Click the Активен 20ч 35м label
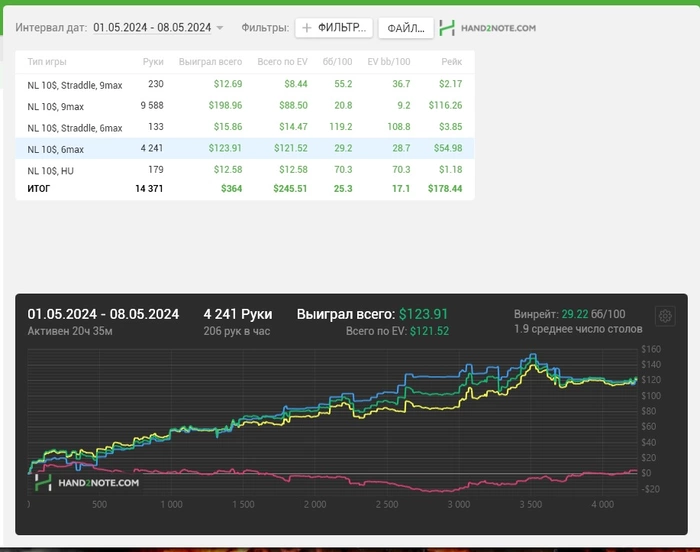 point(70,331)
